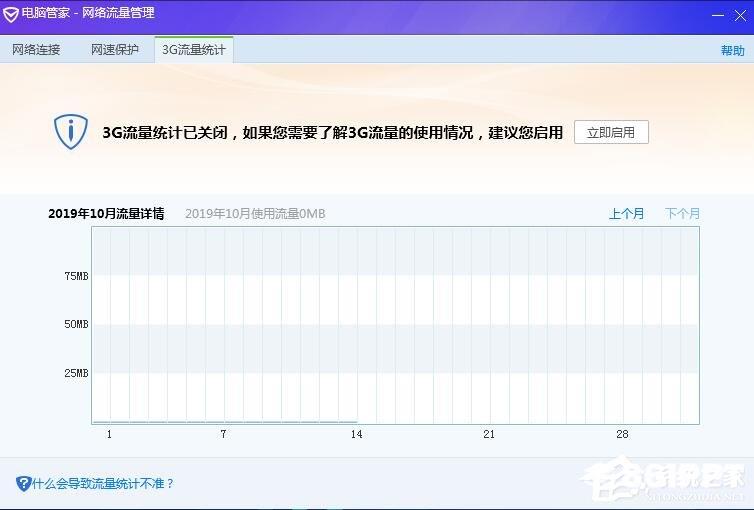Switch to the 网络连接 tab
Image resolution: width=754 pixels, height=510 pixels.
[36, 50]
